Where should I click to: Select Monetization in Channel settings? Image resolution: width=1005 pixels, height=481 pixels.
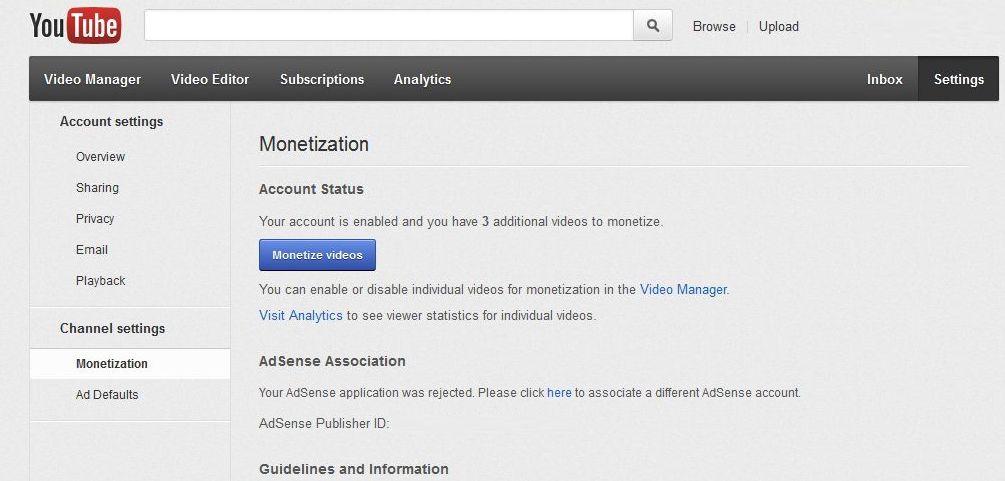click(x=130, y=364)
